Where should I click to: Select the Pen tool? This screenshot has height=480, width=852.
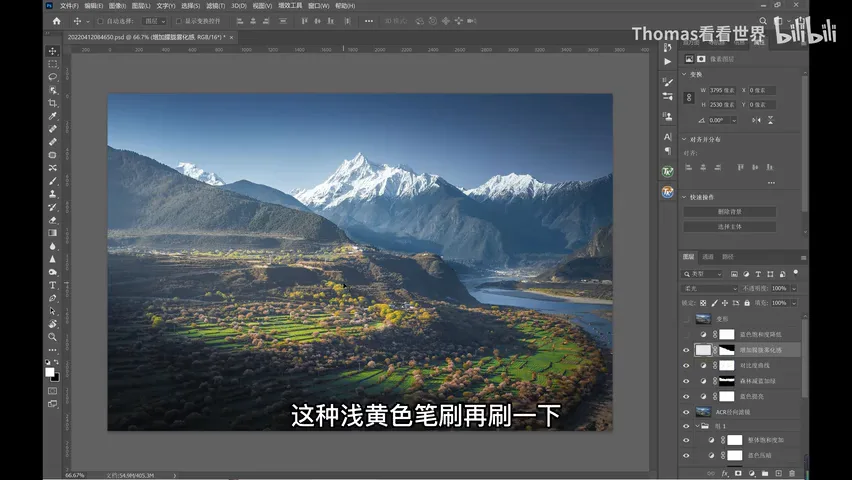(x=53, y=298)
